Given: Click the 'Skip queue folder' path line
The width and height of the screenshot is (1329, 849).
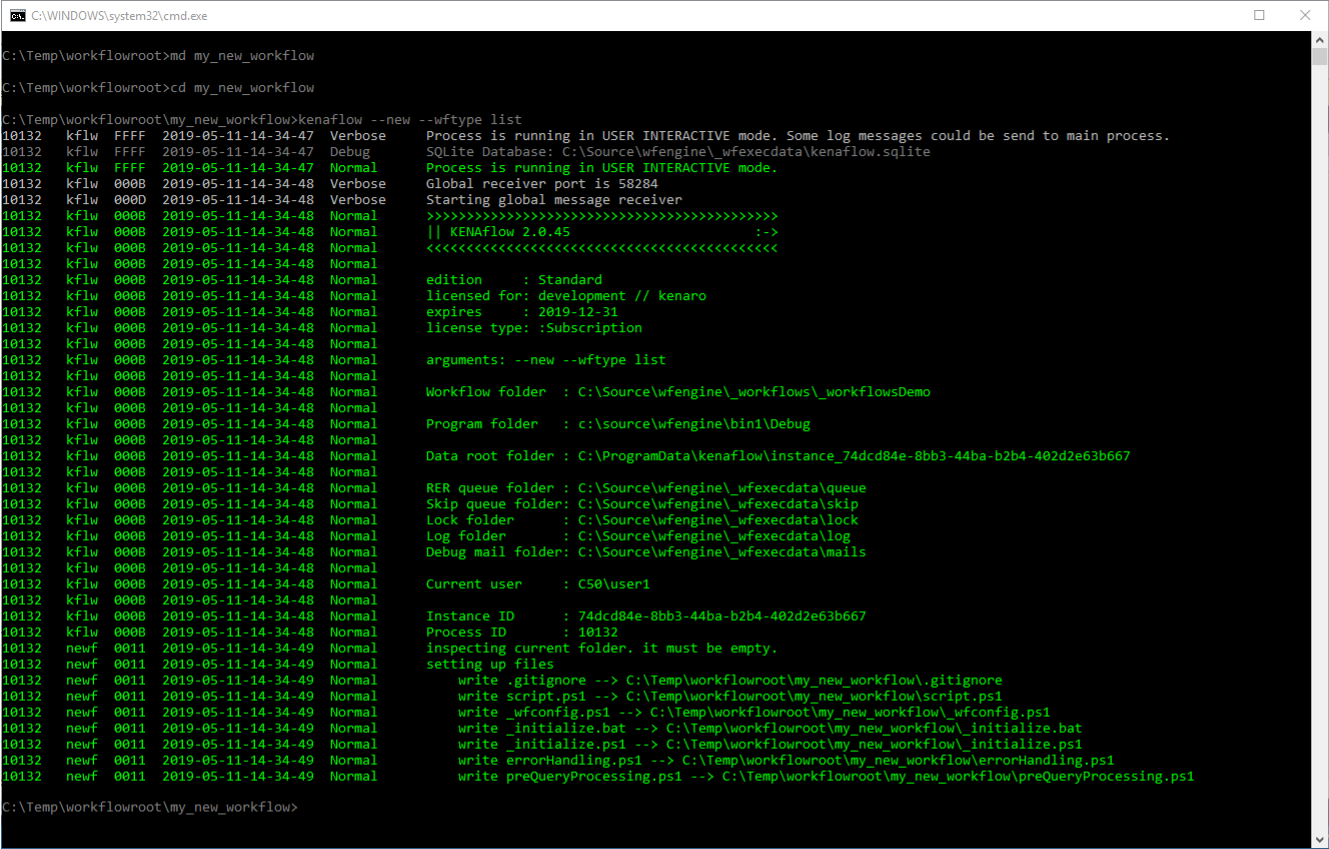Looking at the screenshot, I should tap(642, 504).
